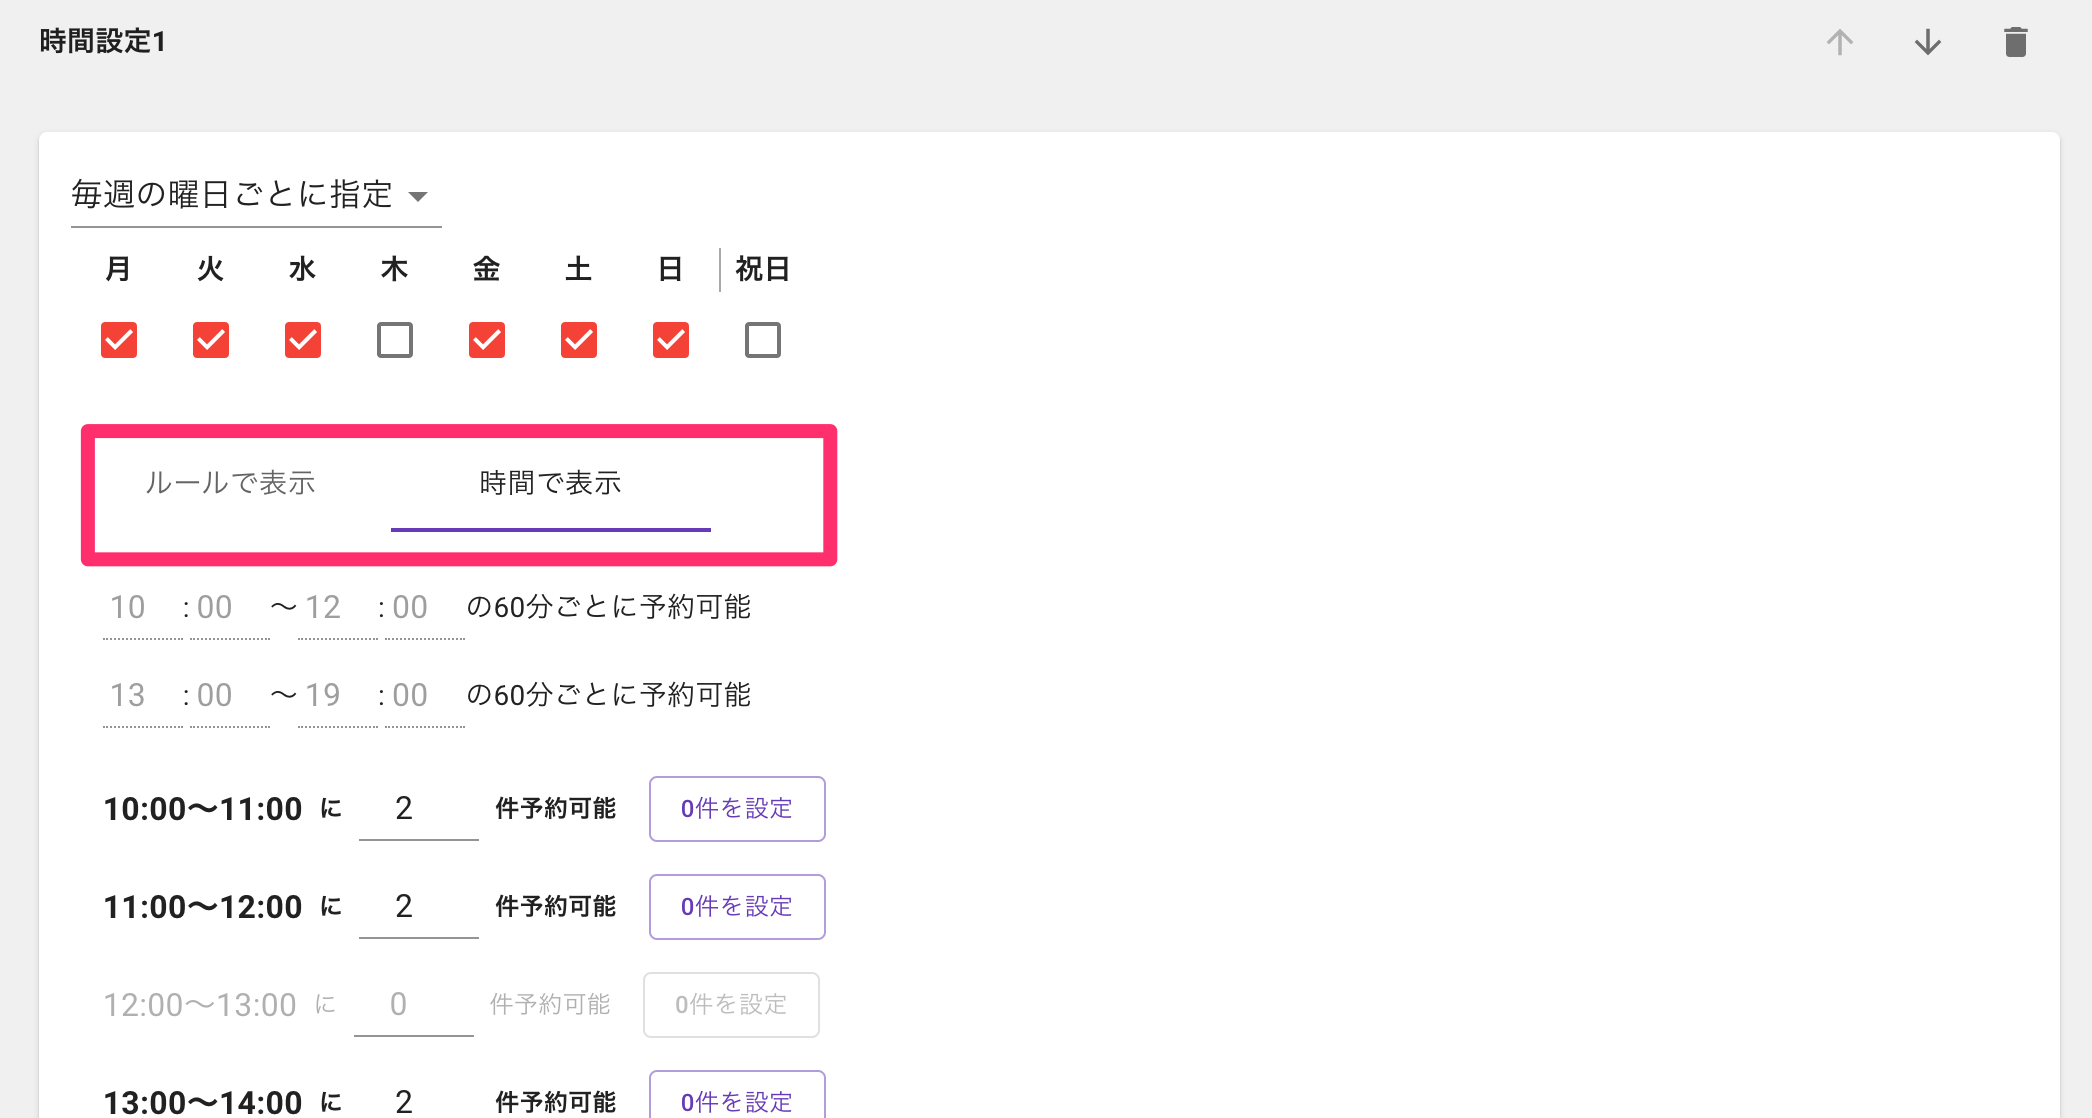2092x1118 pixels.
Task: Uncheck the 土 (Saturday) checkbox
Action: tap(579, 340)
